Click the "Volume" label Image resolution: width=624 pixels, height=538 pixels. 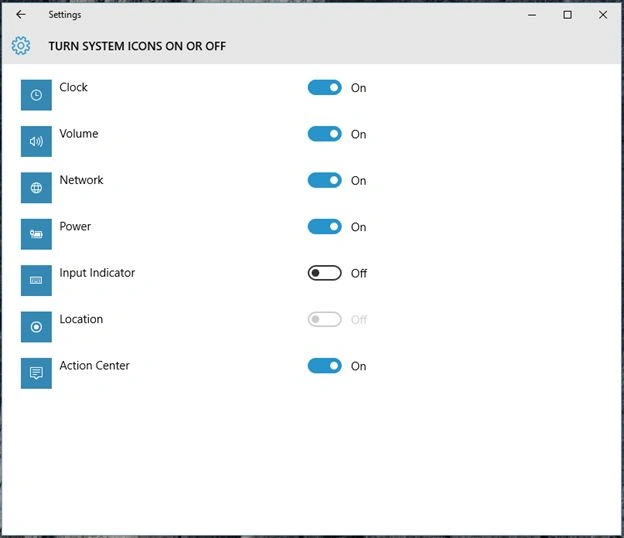coord(79,134)
